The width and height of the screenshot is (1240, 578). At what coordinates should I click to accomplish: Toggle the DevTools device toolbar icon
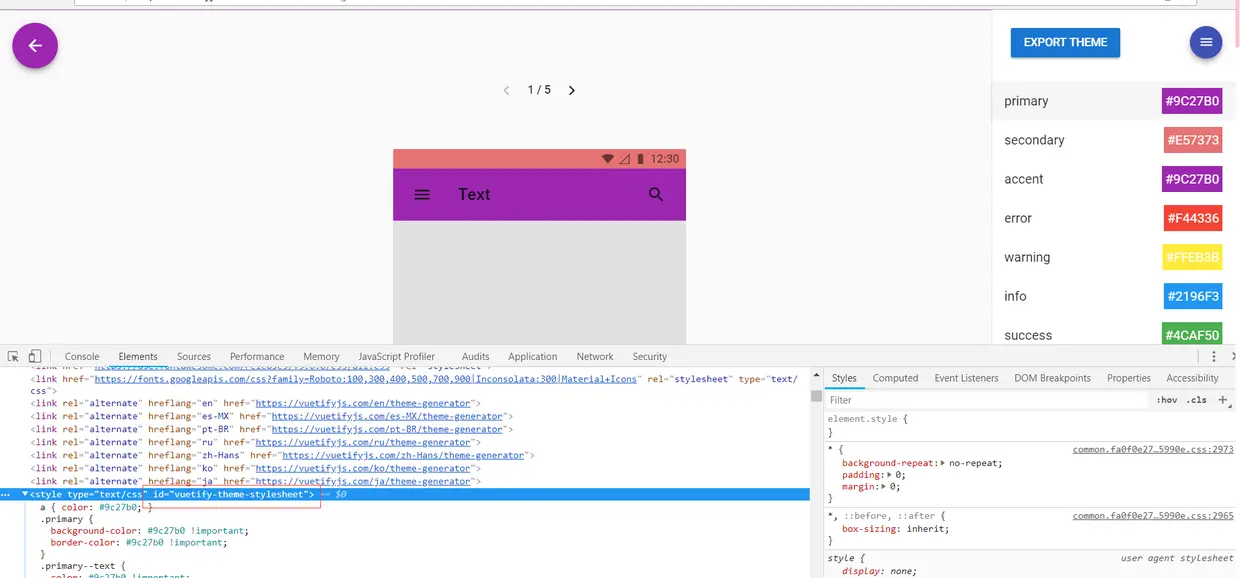point(35,356)
